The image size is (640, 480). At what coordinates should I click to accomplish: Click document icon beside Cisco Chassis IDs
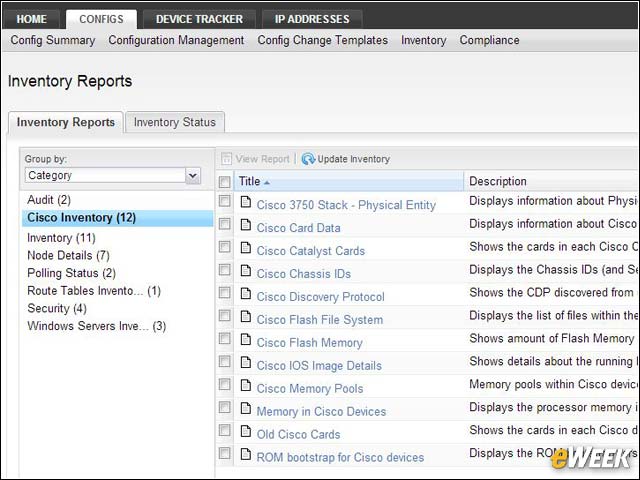tap(245, 270)
